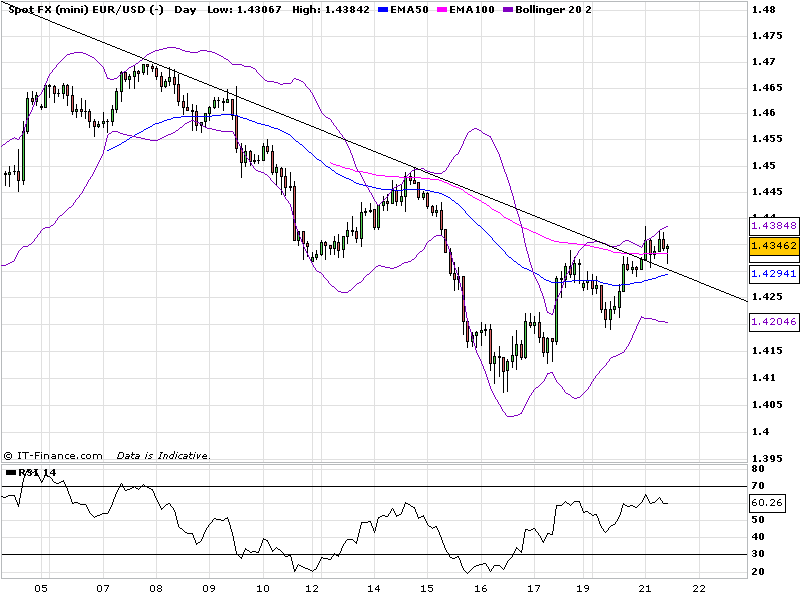Image resolution: width=800 pixels, height=600 pixels.
Task: Click the date axis label 16
Action: (x=481, y=588)
